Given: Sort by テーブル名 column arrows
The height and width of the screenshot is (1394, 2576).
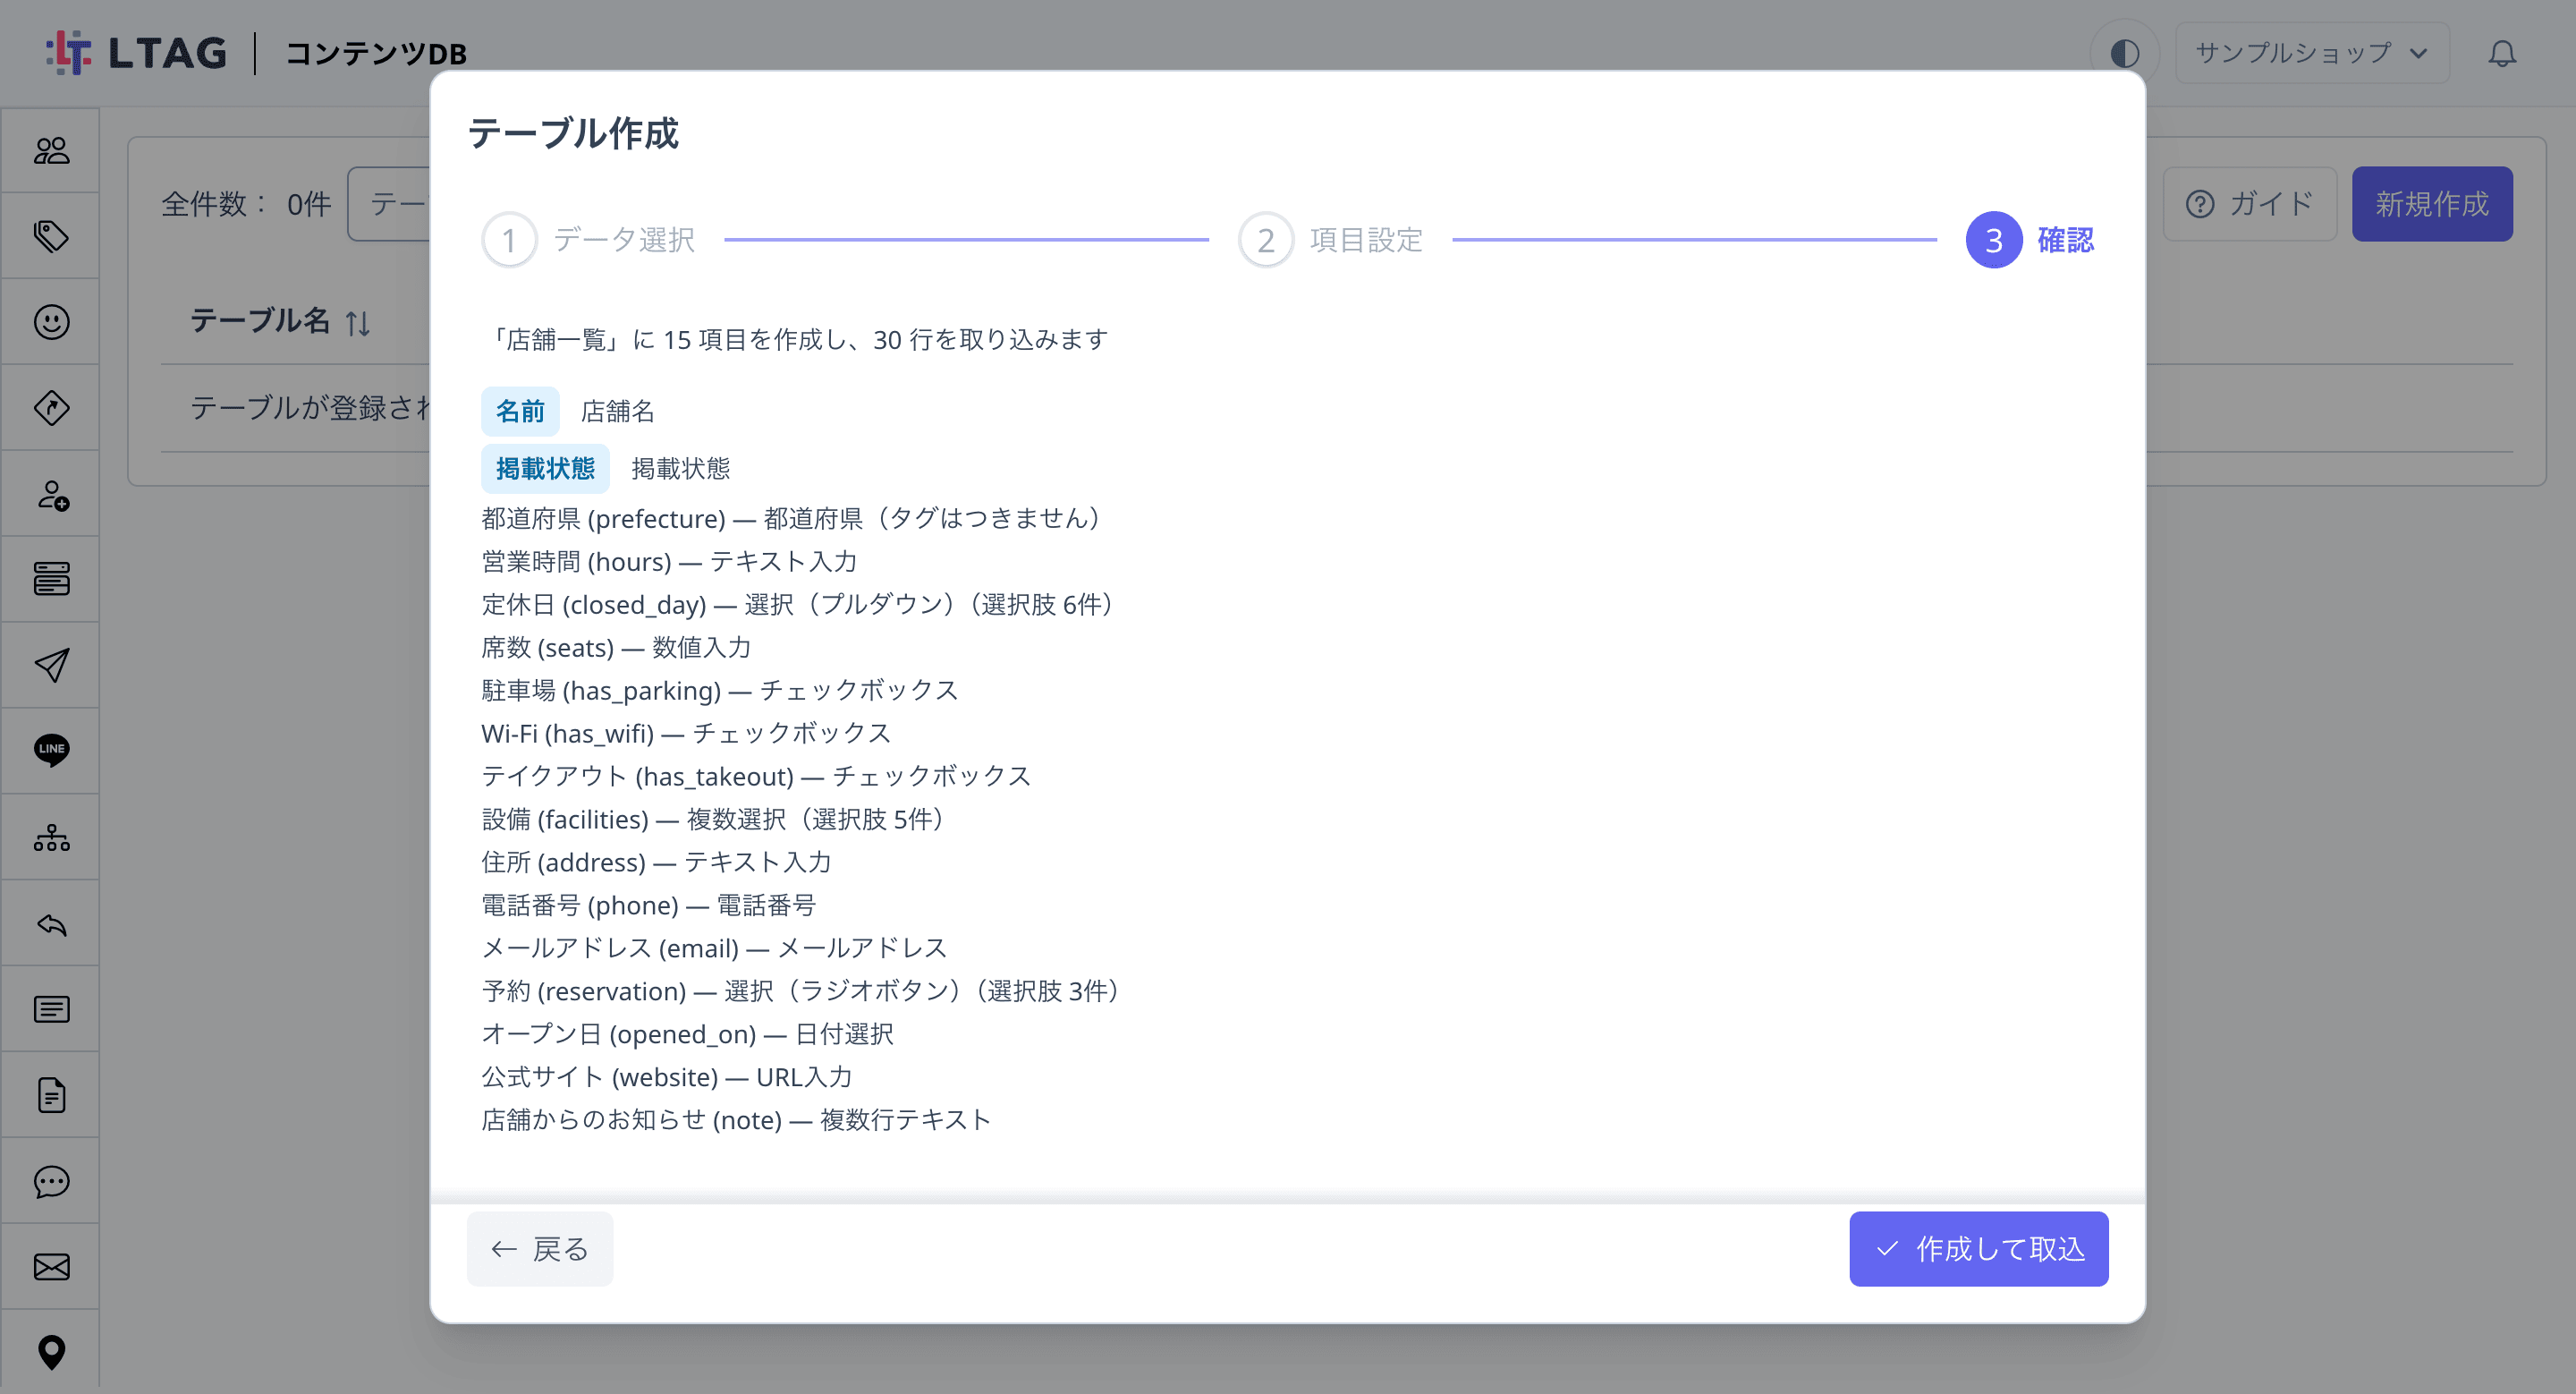Looking at the screenshot, I should tap(358, 322).
